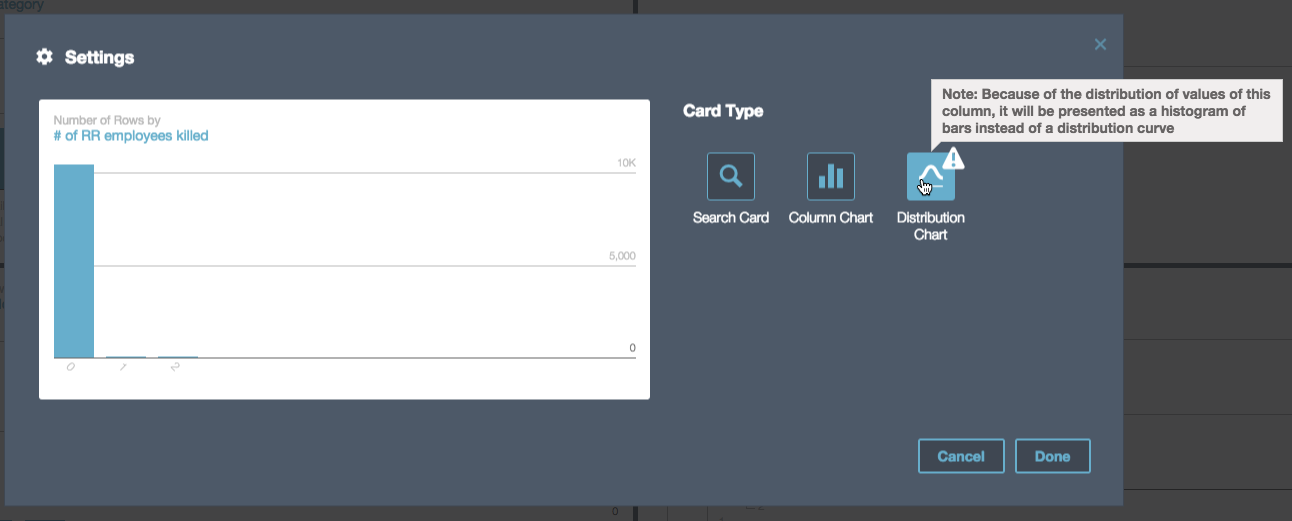Click the 'Search Card' text label
The height and width of the screenshot is (521, 1292).
(x=731, y=218)
